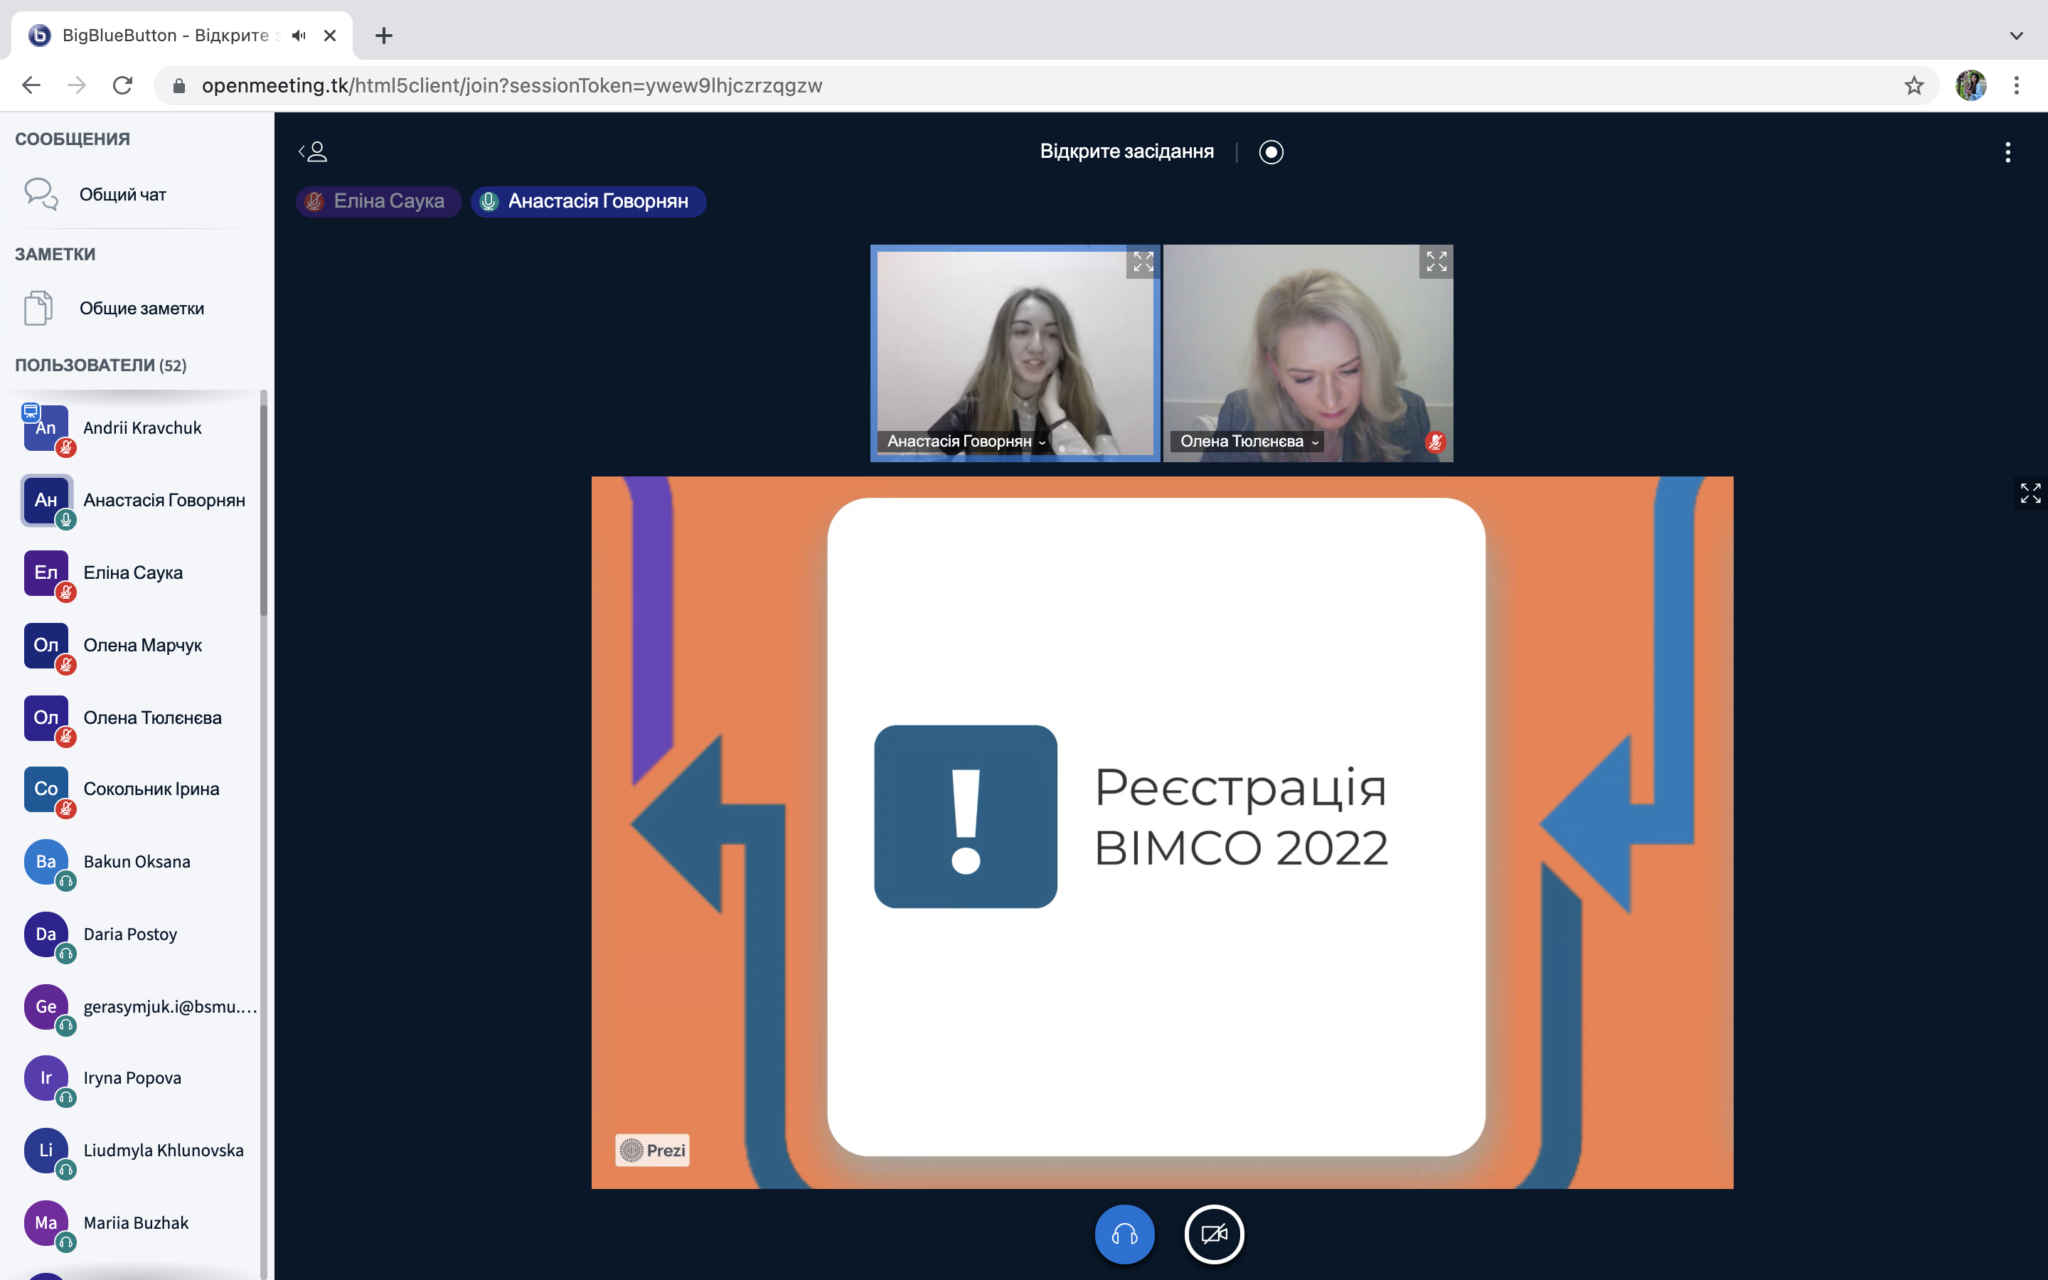Click Liudmyla Khlunovska's avatar
This screenshot has width=2048, height=1280.
tap(46, 1150)
